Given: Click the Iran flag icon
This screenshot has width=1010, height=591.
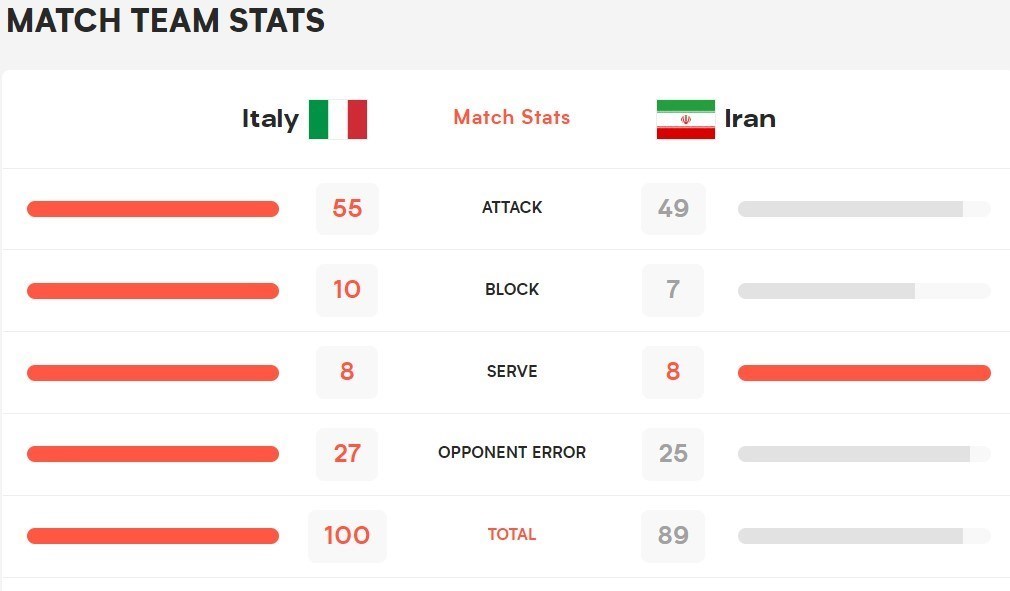Looking at the screenshot, I should pos(685,119).
